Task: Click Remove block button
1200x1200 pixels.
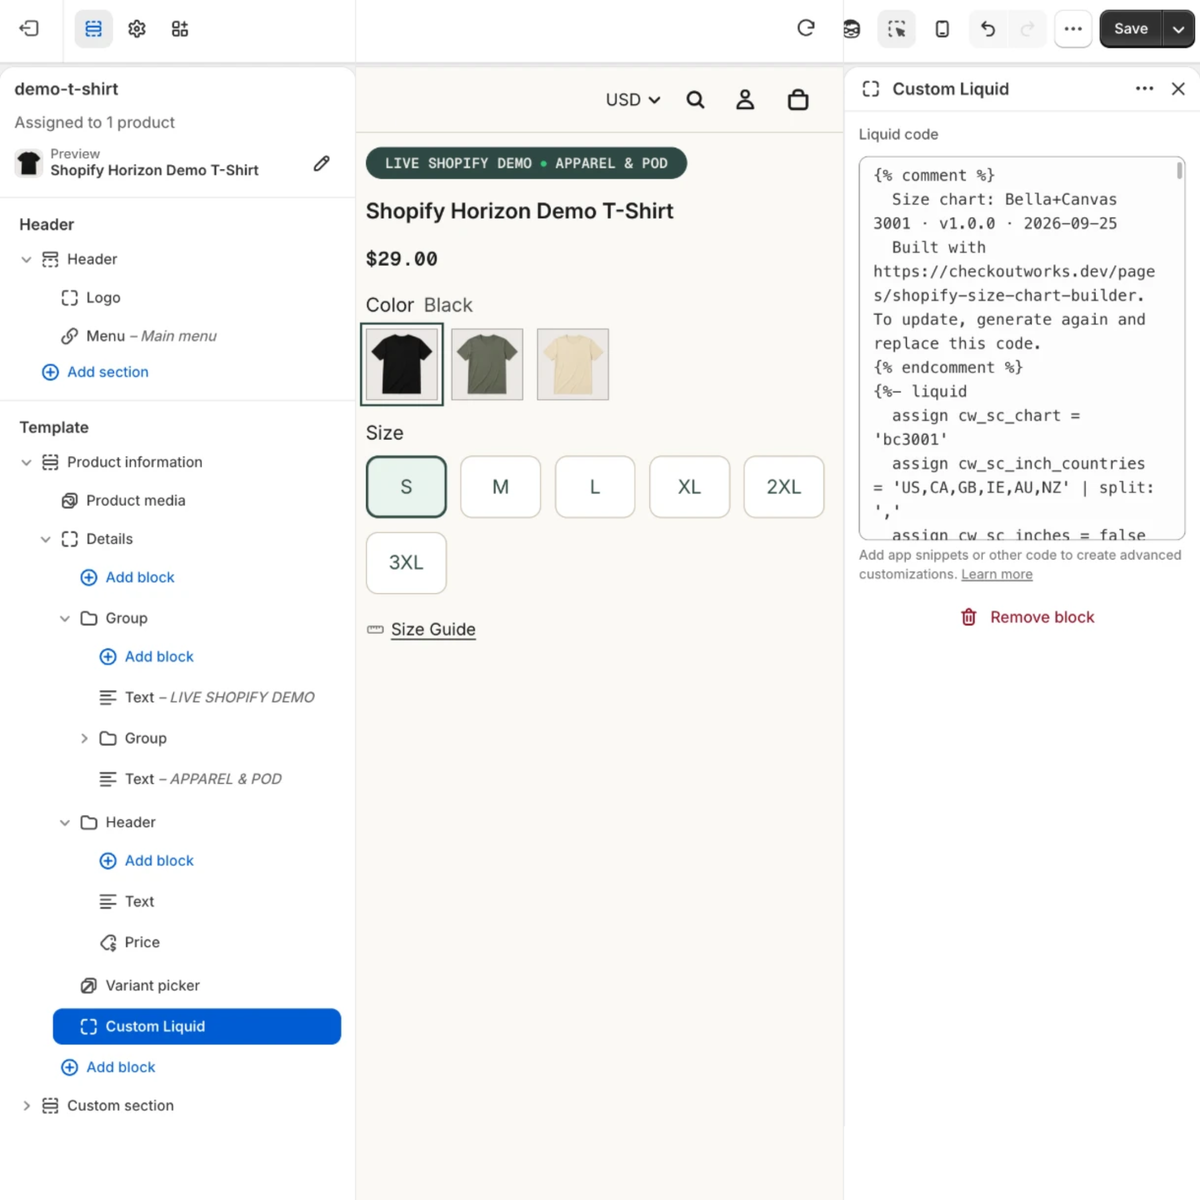Action: click(x=1027, y=617)
